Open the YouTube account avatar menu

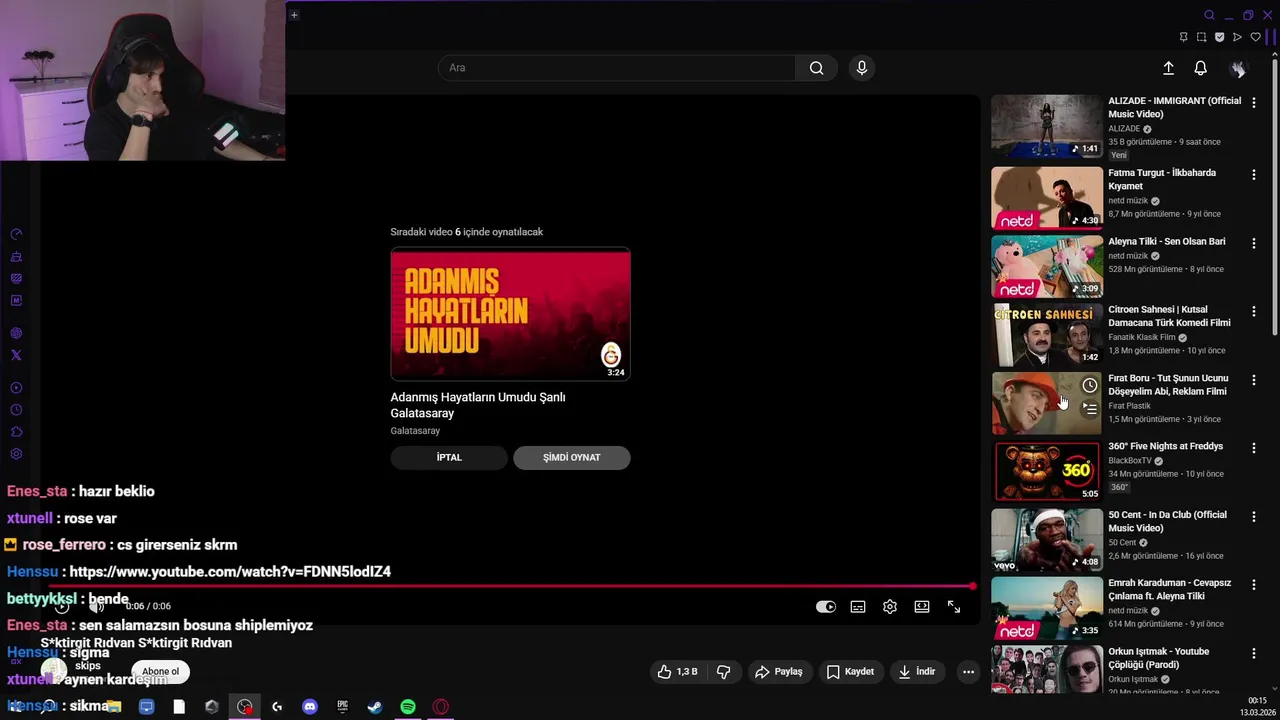pyautogui.click(x=1238, y=68)
